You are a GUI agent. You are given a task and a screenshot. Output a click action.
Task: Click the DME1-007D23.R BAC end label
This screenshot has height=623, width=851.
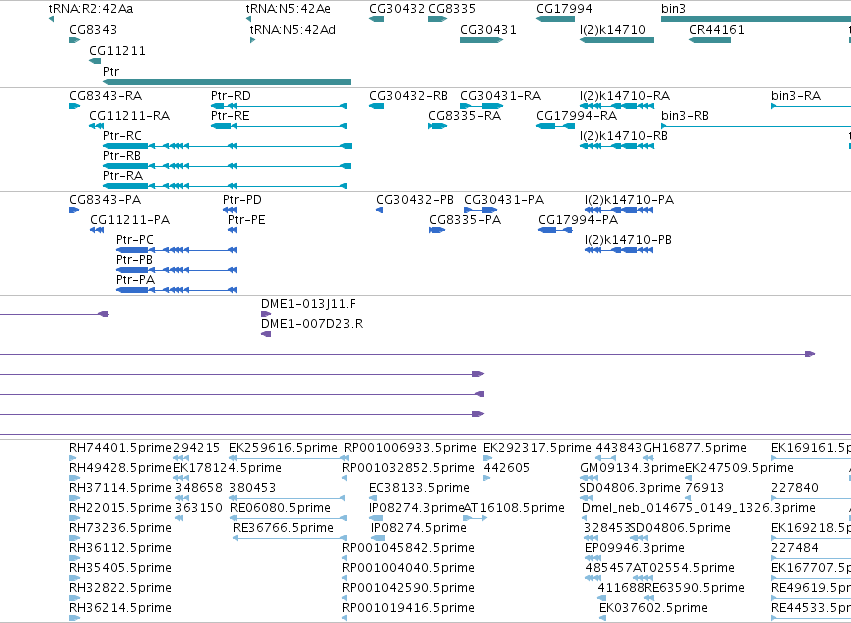point(312,324)
